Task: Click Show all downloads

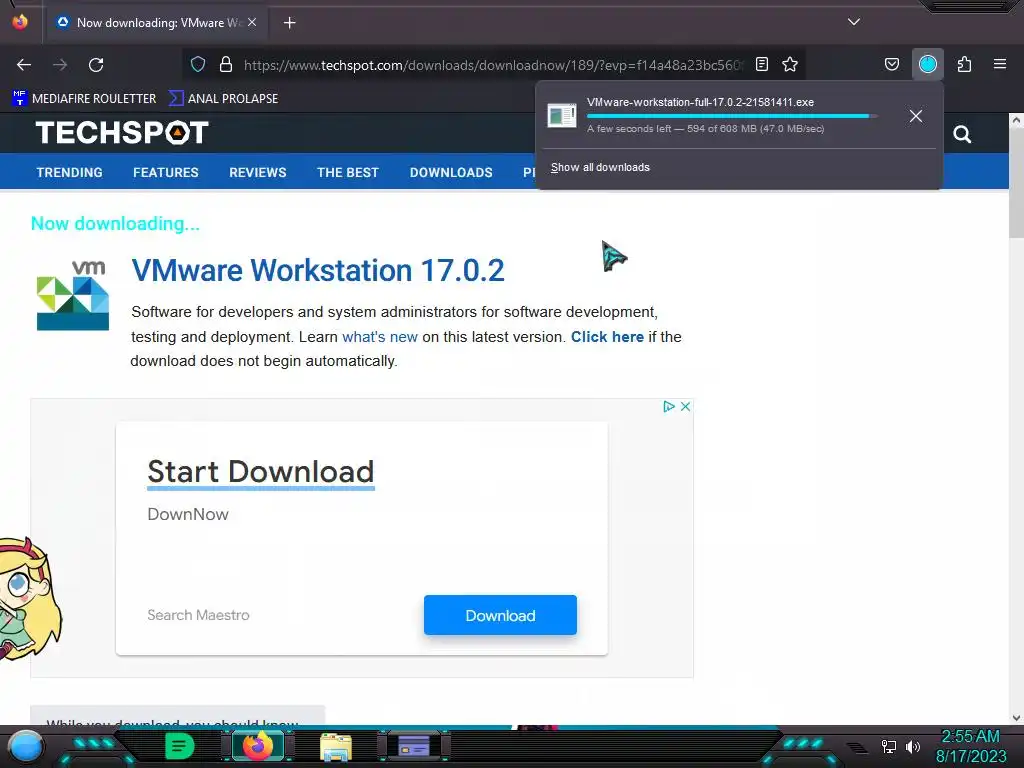Action: click(600, 167)
